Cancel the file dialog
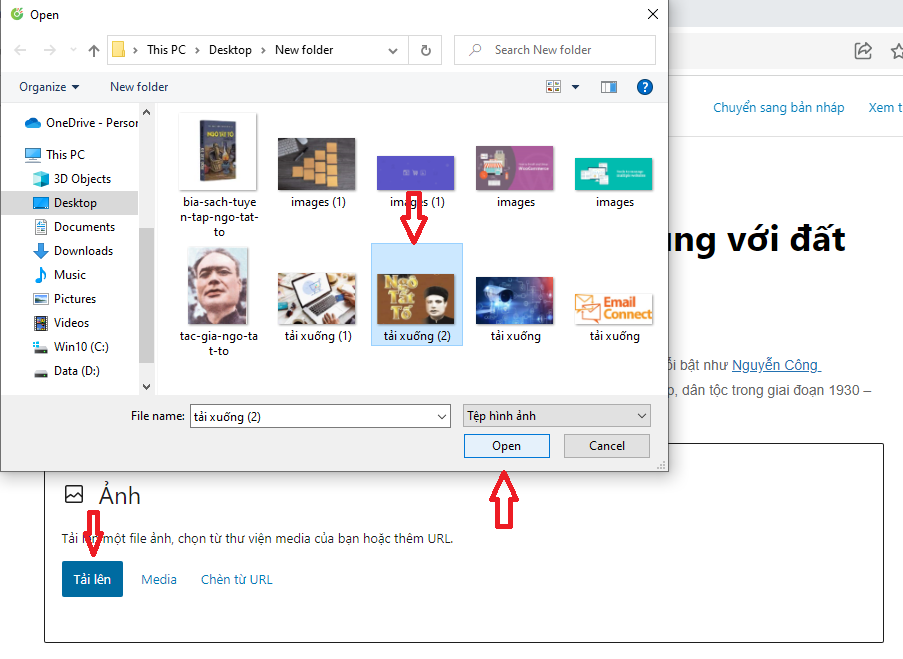Viewport: 903px width, 659px height. (x=606, y=446)
